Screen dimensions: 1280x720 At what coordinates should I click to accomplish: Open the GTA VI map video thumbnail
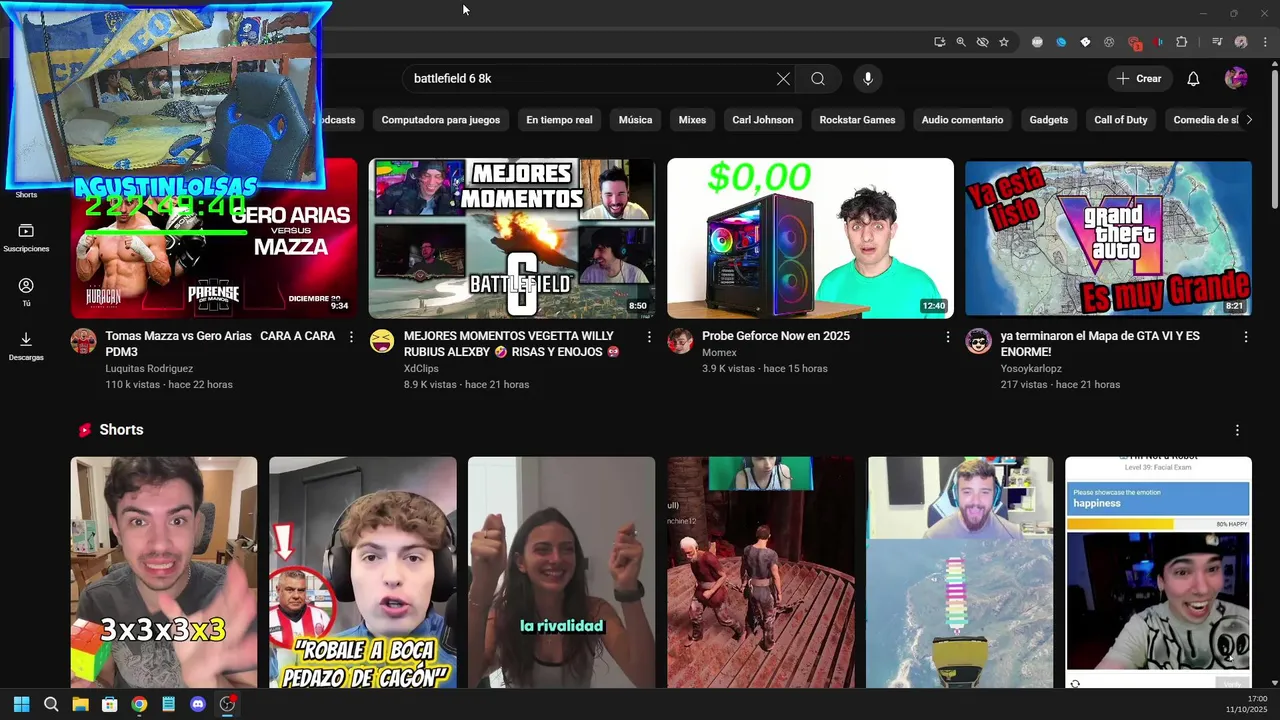tap(1108, 238)
